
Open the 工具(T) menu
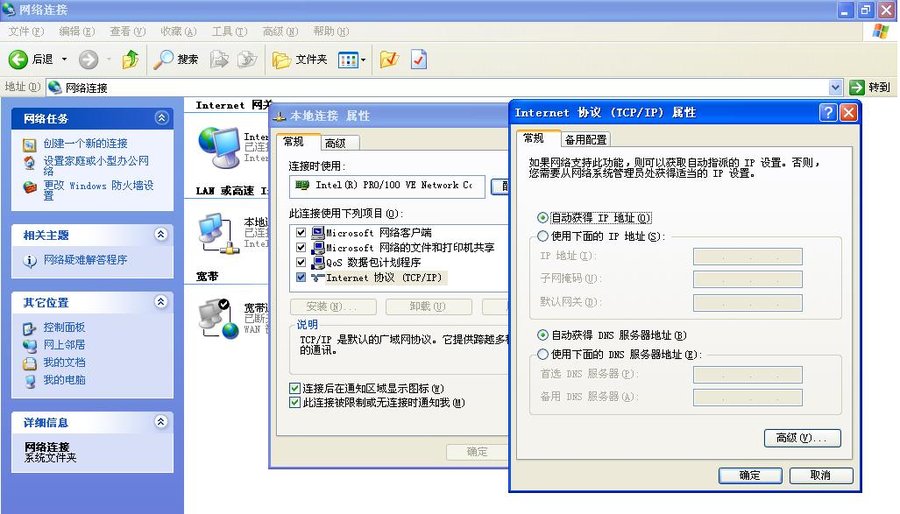(222, 32)
